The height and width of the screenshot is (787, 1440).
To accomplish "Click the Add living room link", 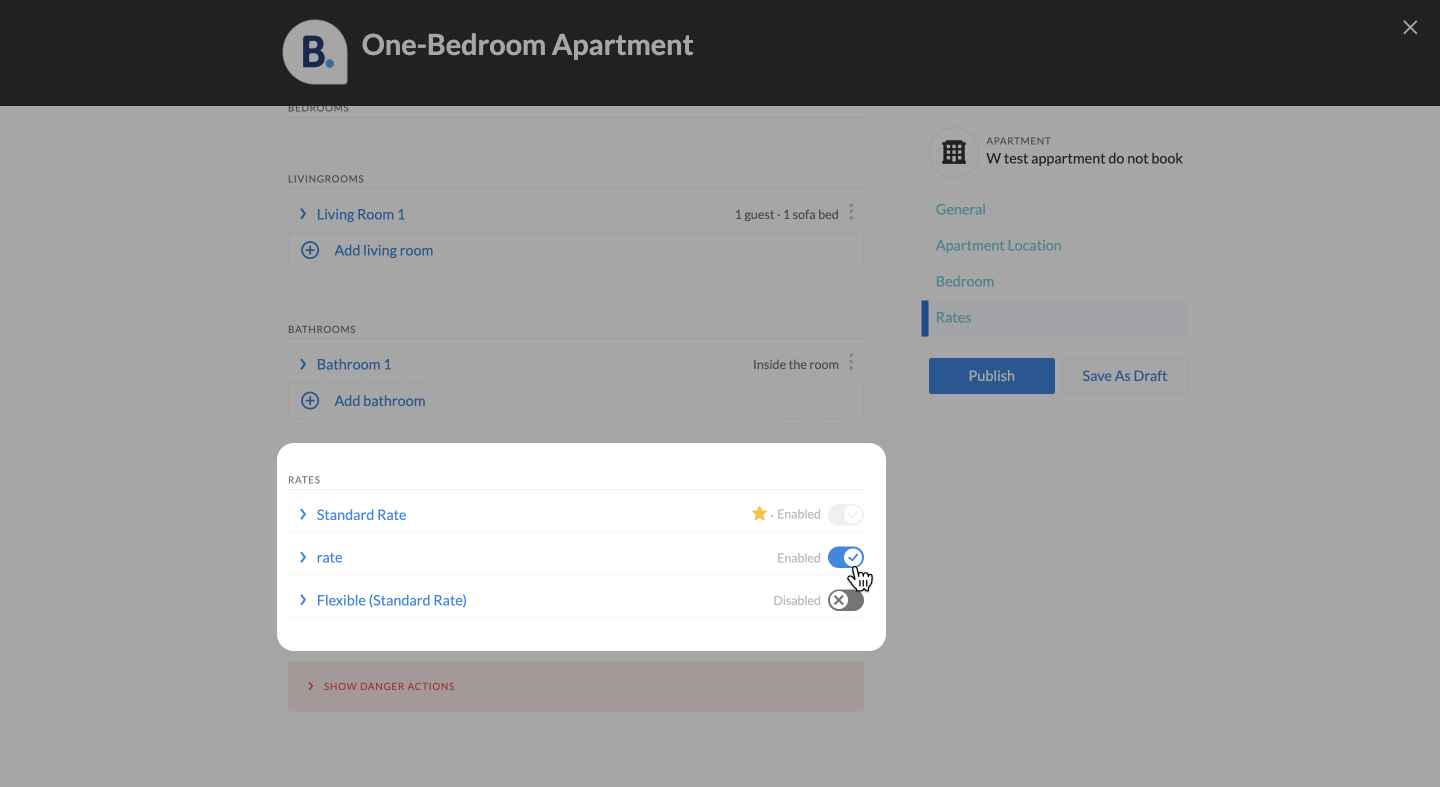I will pyautogui.click(x=384, y=250).
